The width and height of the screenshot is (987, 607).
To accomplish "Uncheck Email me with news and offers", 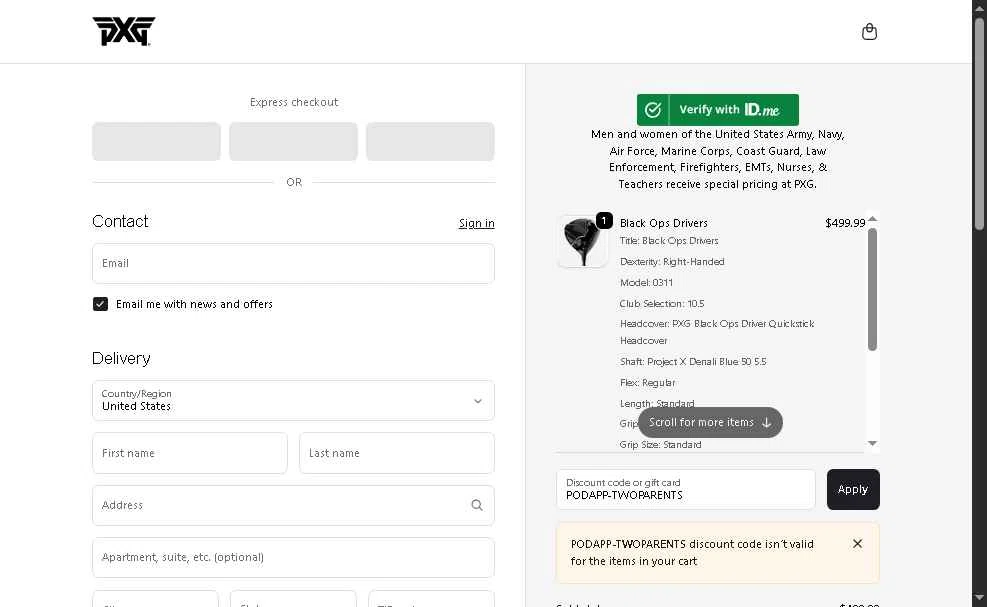I will tap(101, 304).
